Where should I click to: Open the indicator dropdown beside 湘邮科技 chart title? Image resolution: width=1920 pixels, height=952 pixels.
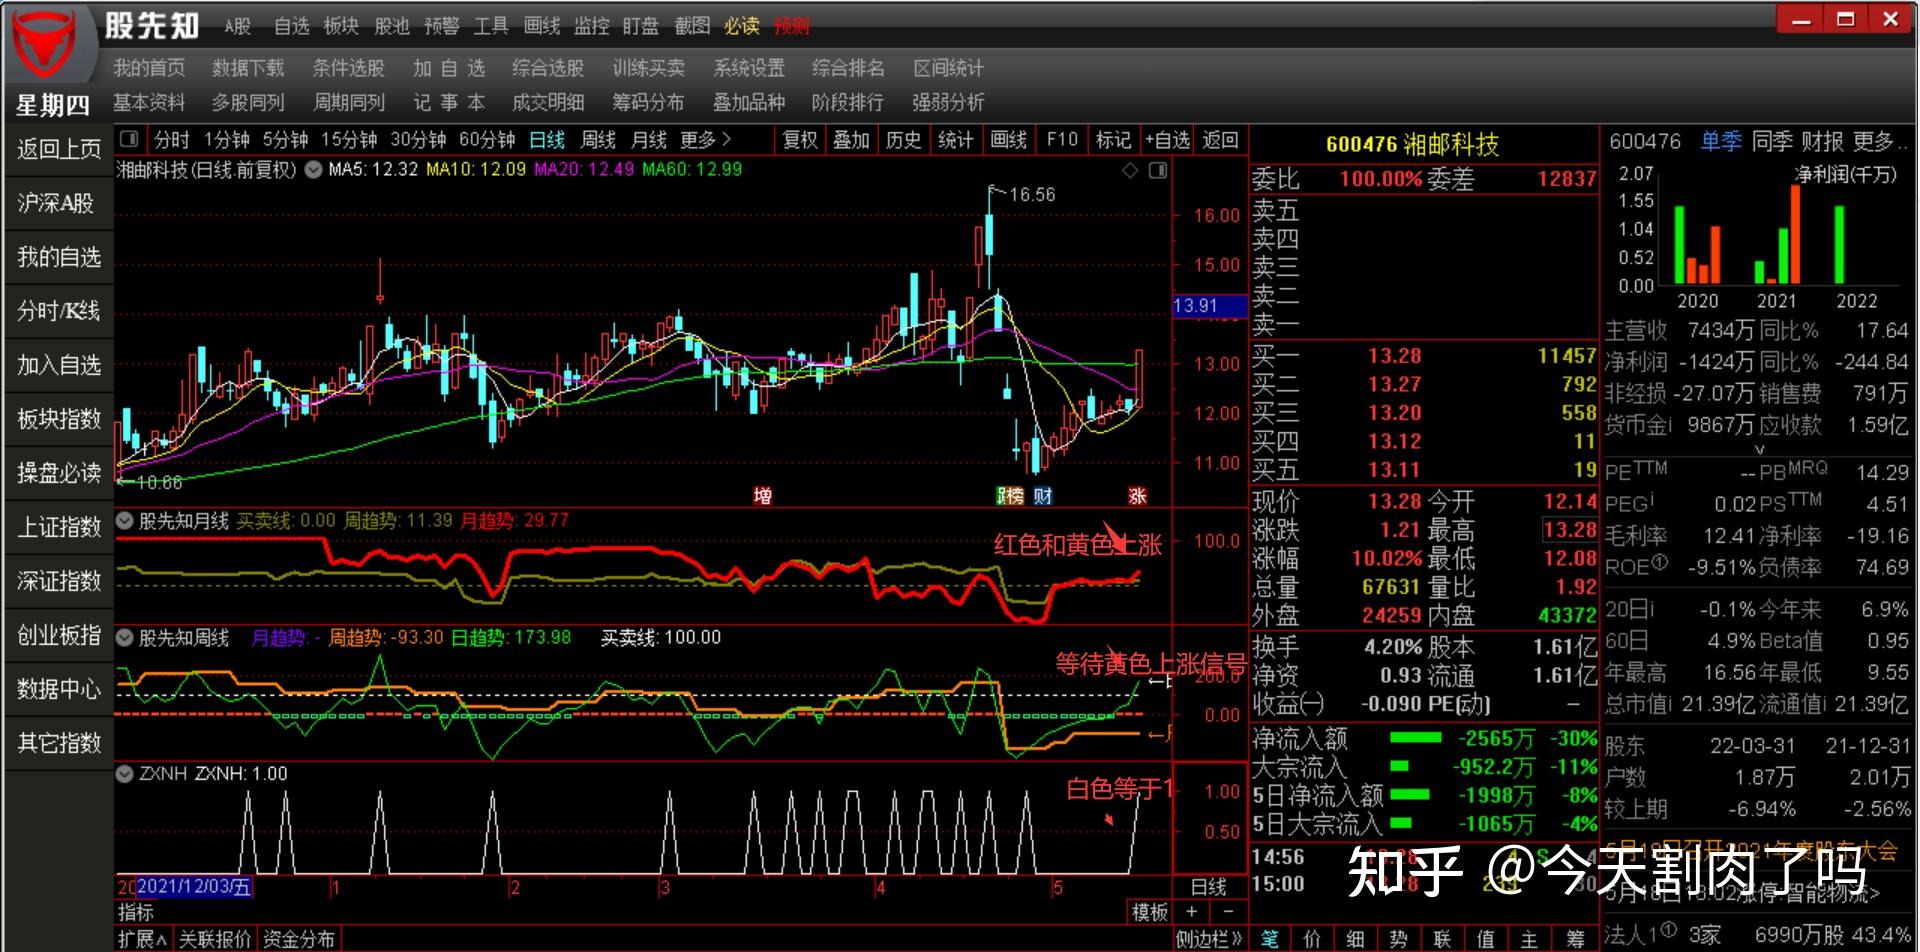[311, 170]
